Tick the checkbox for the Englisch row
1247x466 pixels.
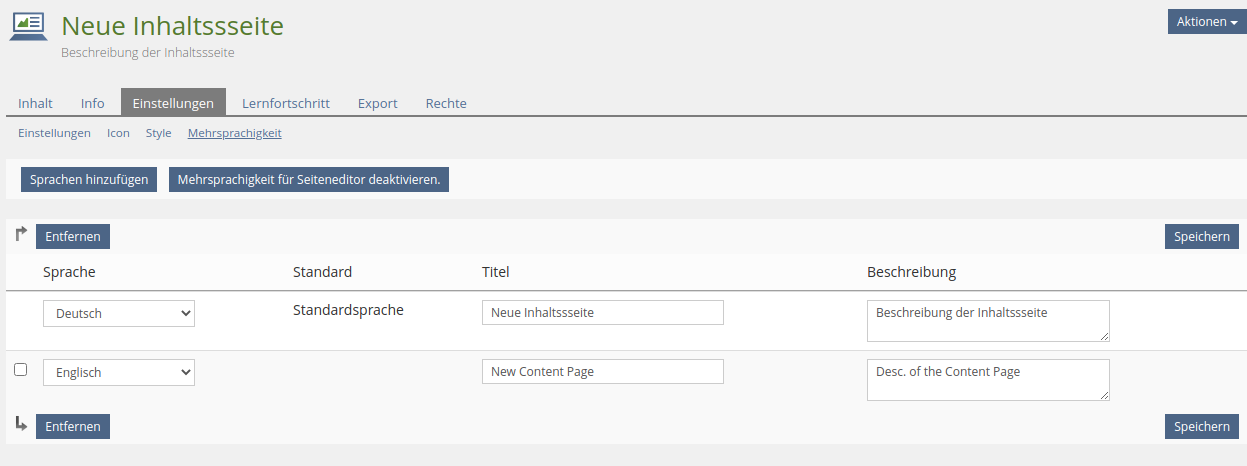20,370
